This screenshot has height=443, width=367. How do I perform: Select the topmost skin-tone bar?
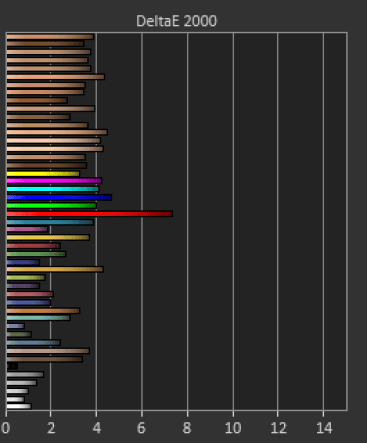[x=50, y=37]
